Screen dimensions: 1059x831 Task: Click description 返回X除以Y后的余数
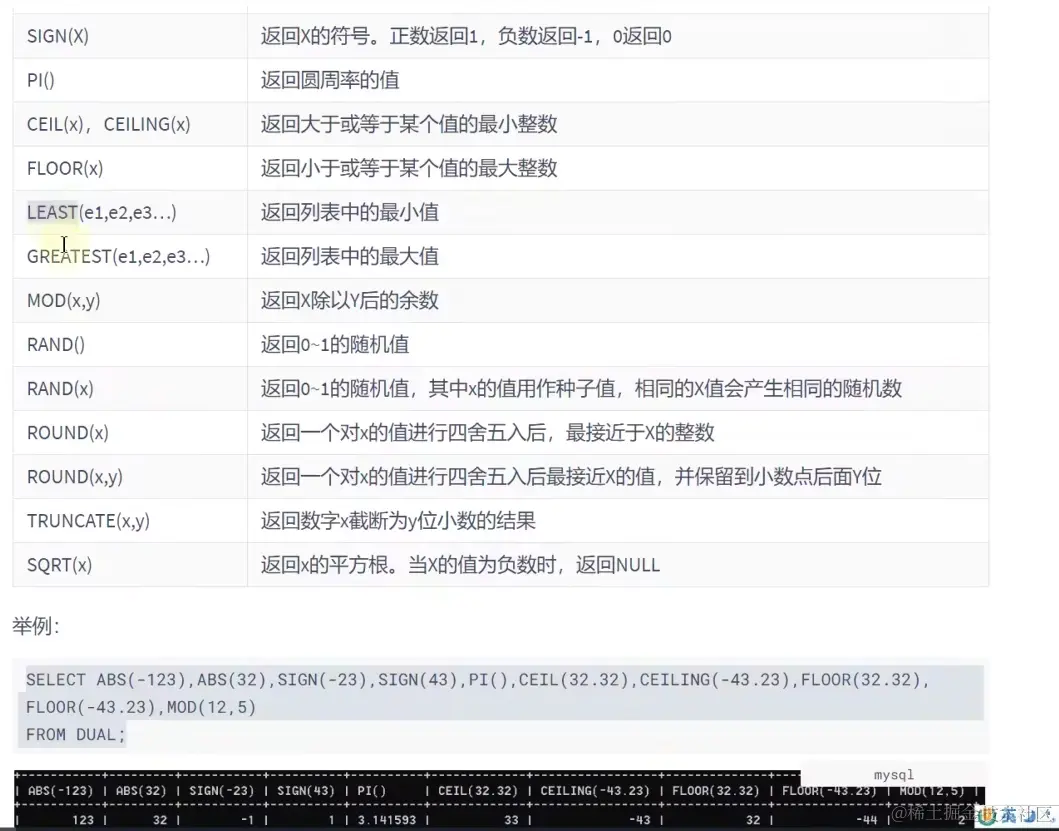350,300
